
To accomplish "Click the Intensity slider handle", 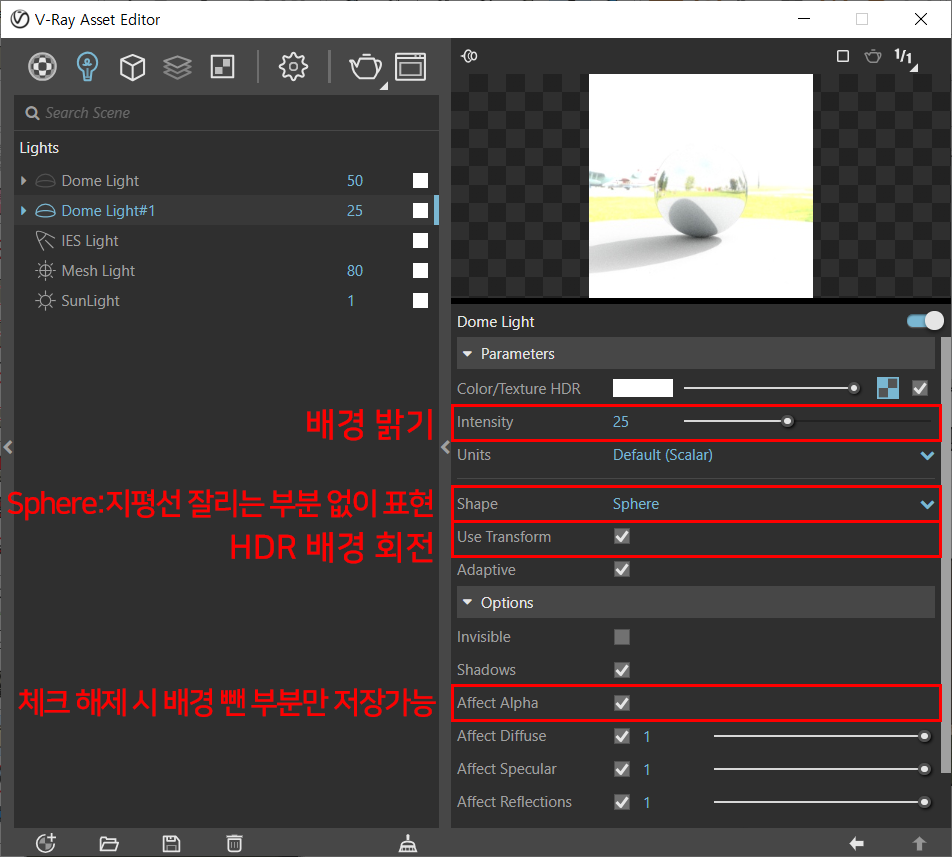I will [x=787, y=421].
